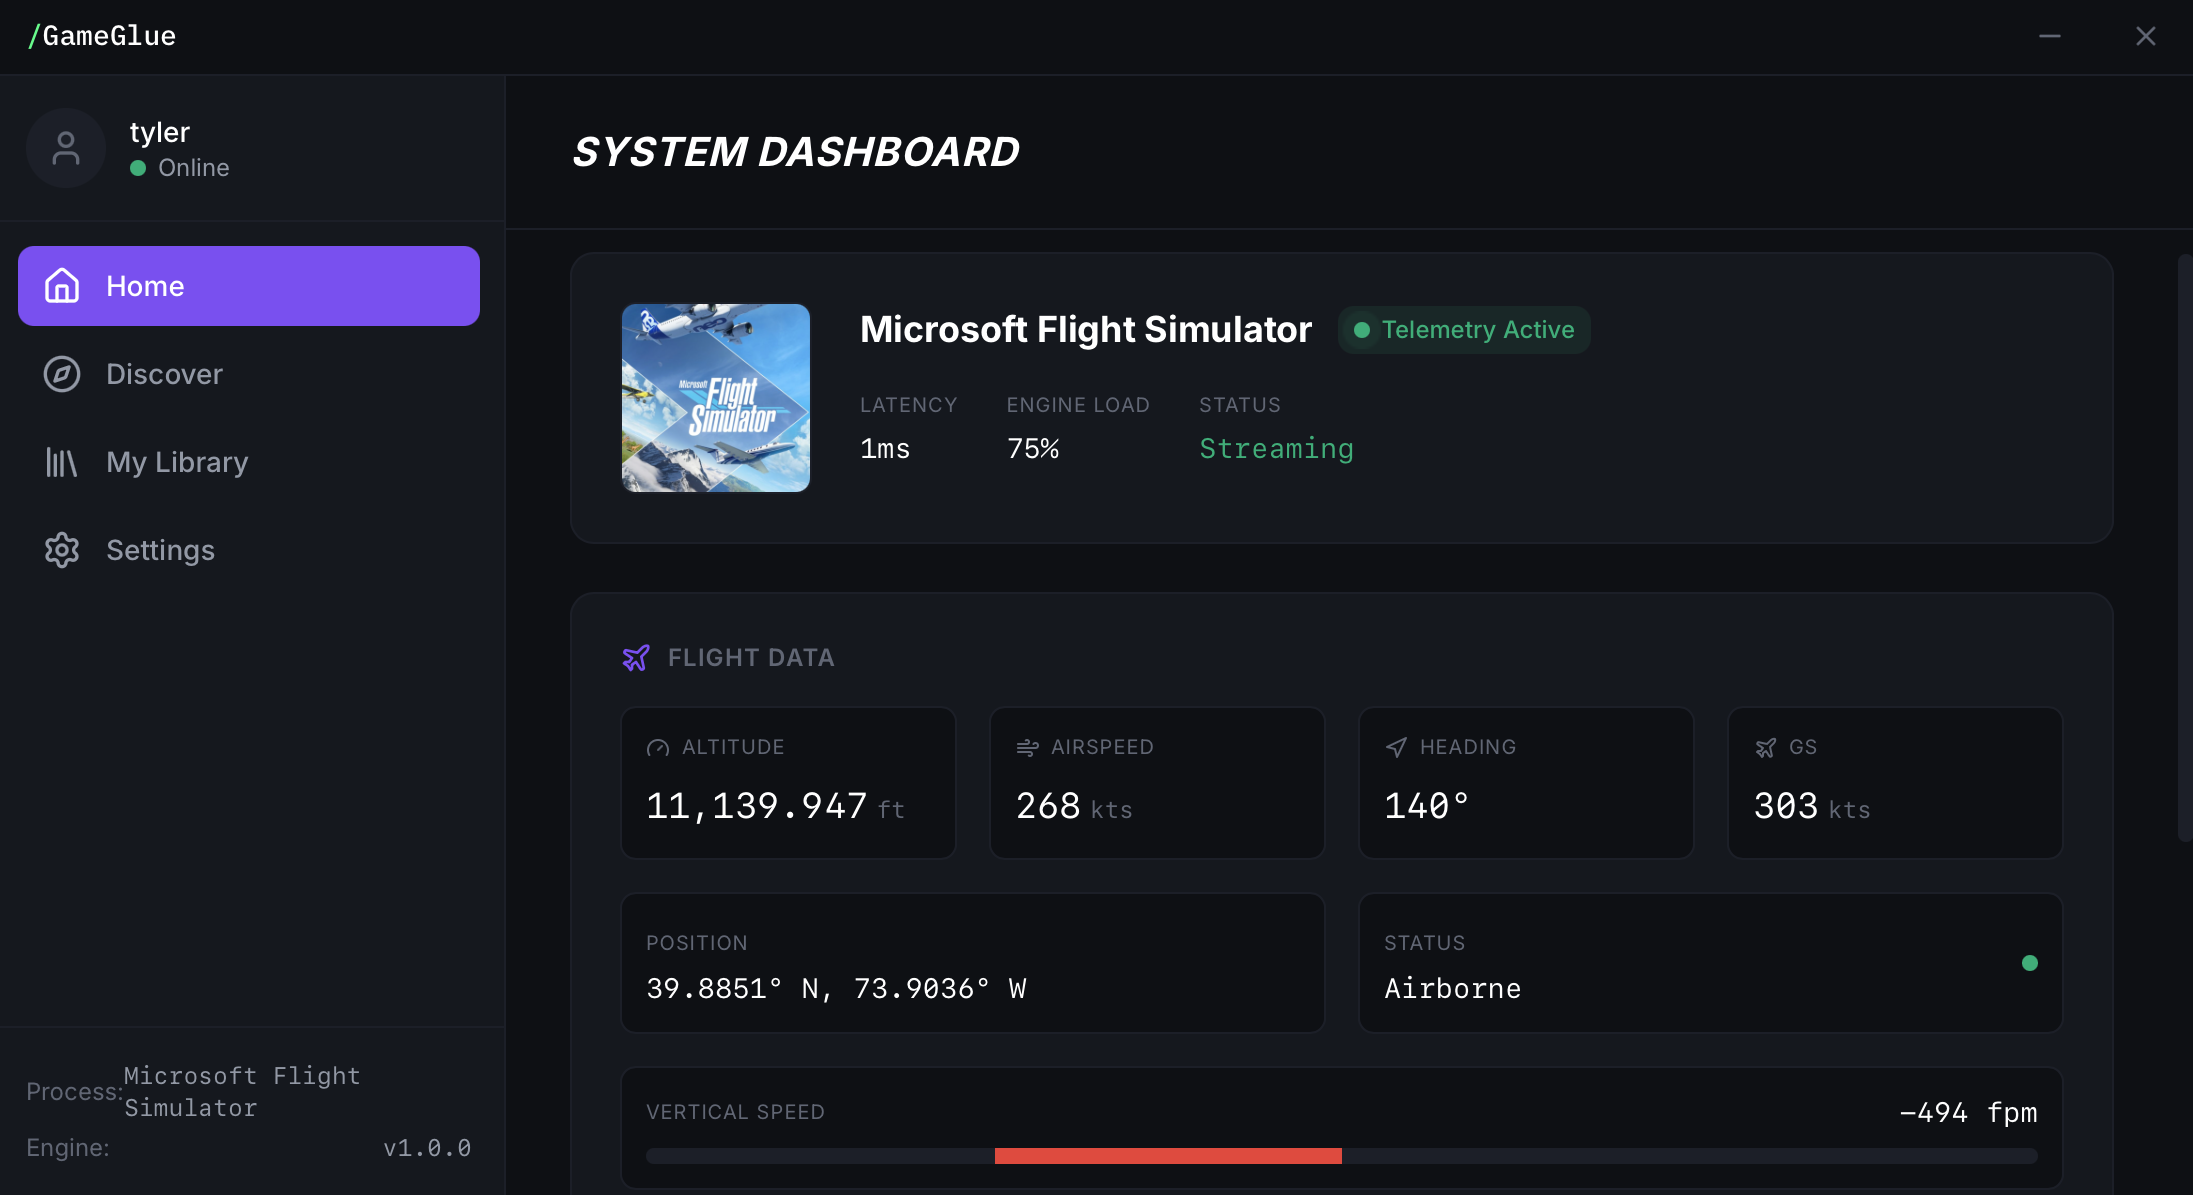Click the Streaming status text
Viewport: 2193px width, 1195px height.
click(1276, 449)
